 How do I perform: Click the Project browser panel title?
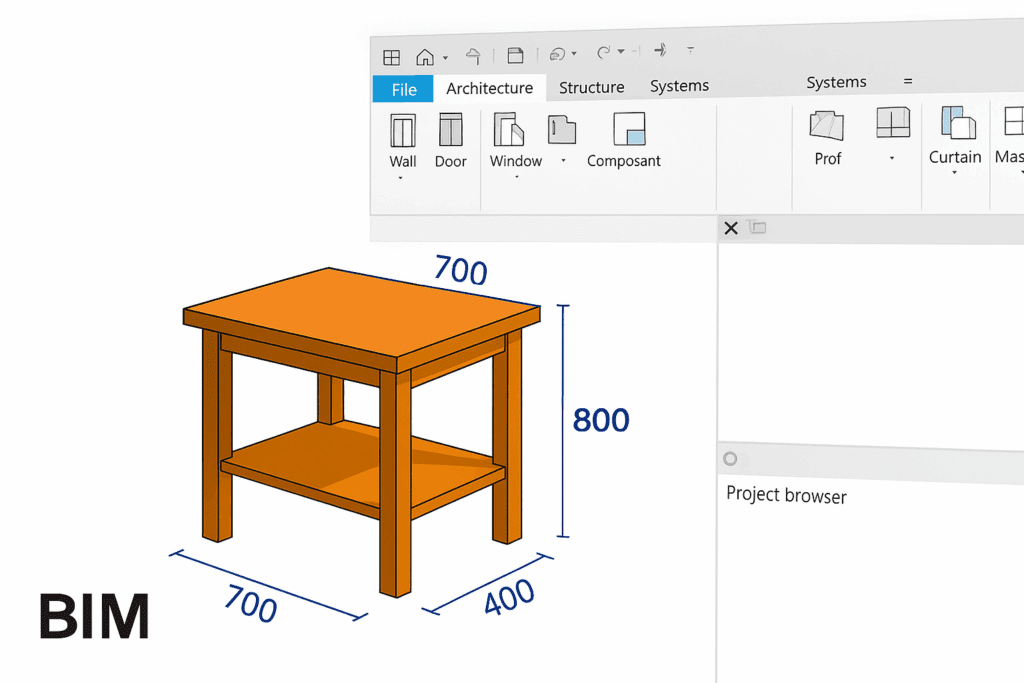coord(786,495)
